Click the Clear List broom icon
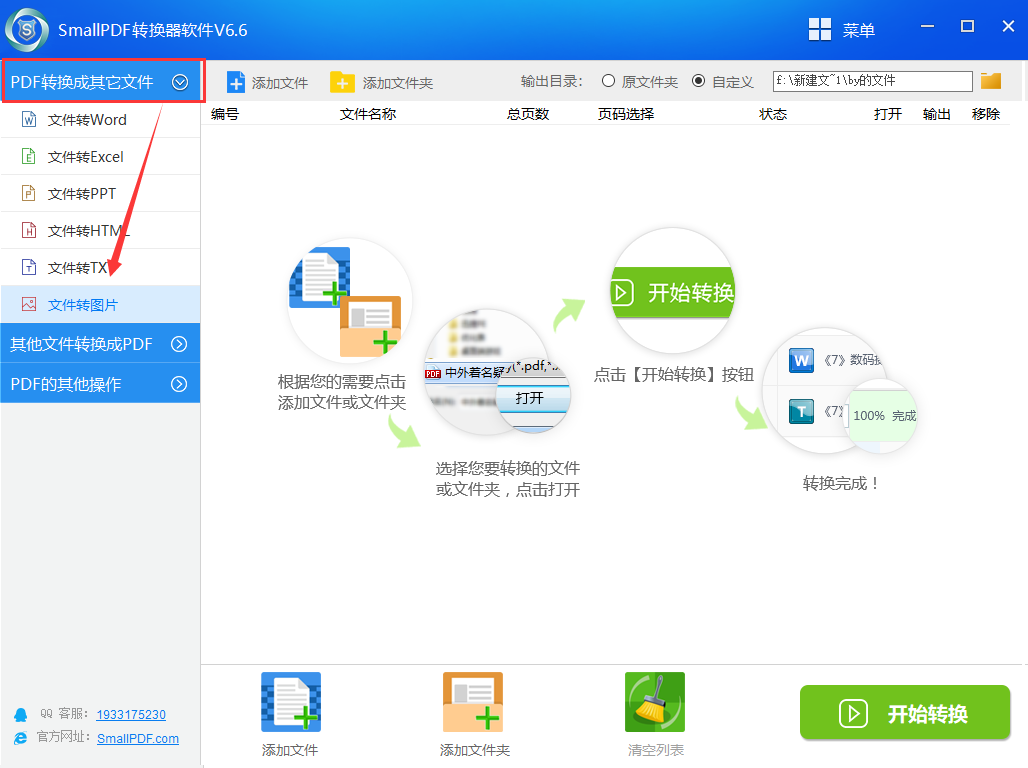 click(655, 703)
